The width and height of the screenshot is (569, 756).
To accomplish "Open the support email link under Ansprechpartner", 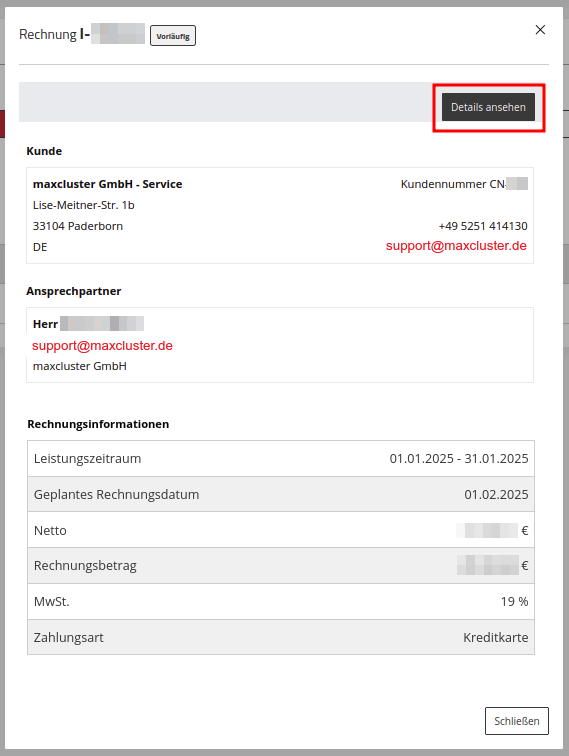I will pyautogui.click(x=102, y=346).
